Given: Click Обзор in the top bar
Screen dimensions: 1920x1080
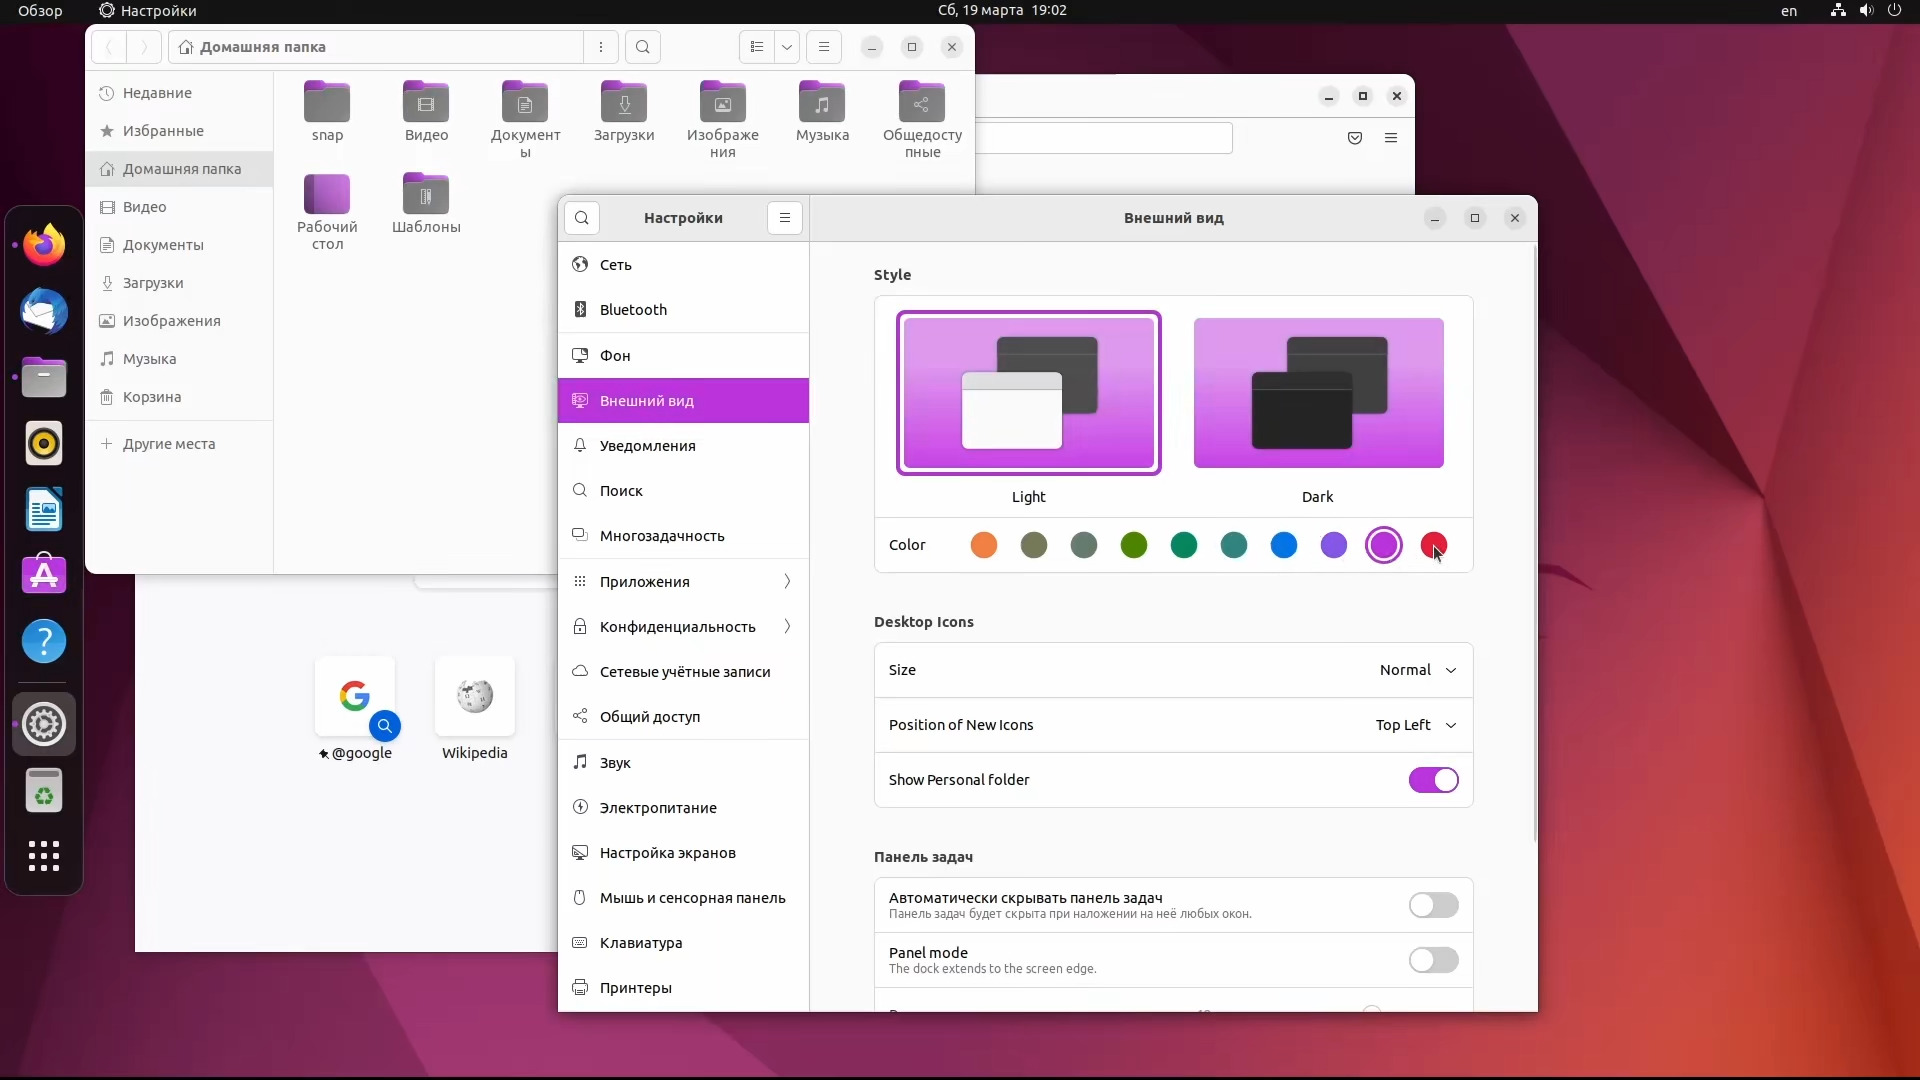Looking at the screenshot, I should click(x=40, y=10).
